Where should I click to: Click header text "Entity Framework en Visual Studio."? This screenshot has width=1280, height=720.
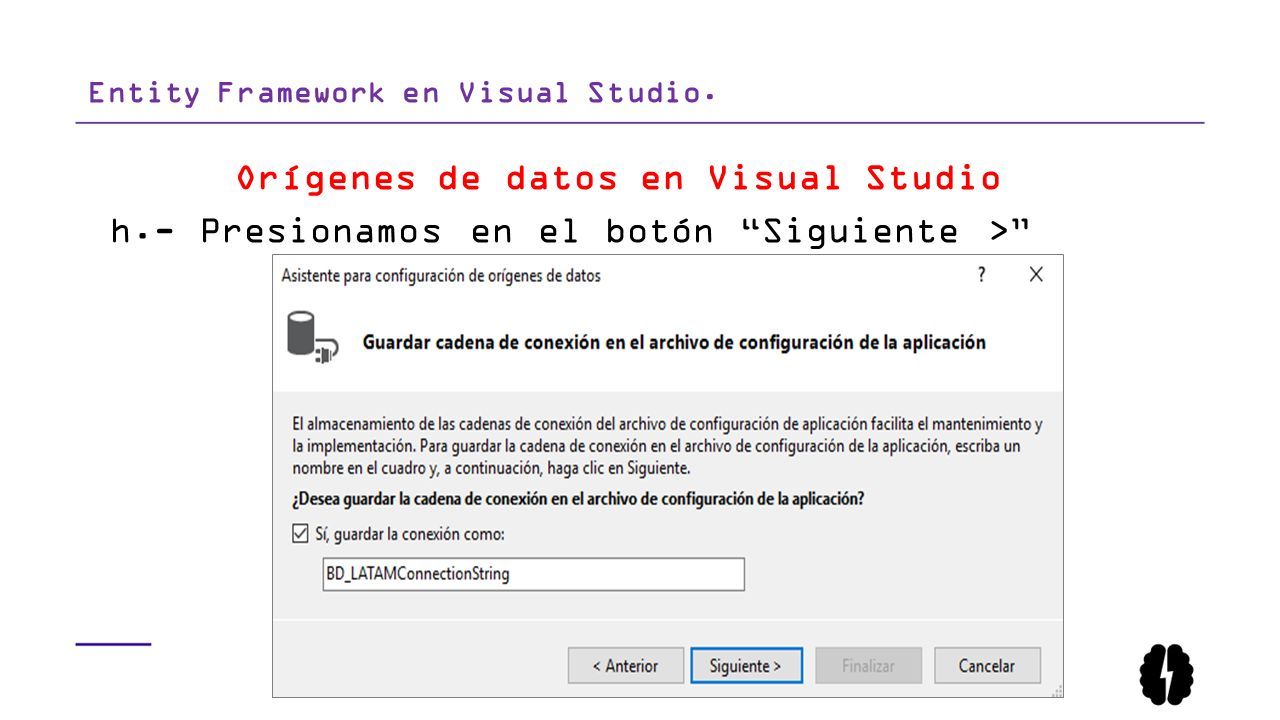pyautogui.click(x=401, y=93)
